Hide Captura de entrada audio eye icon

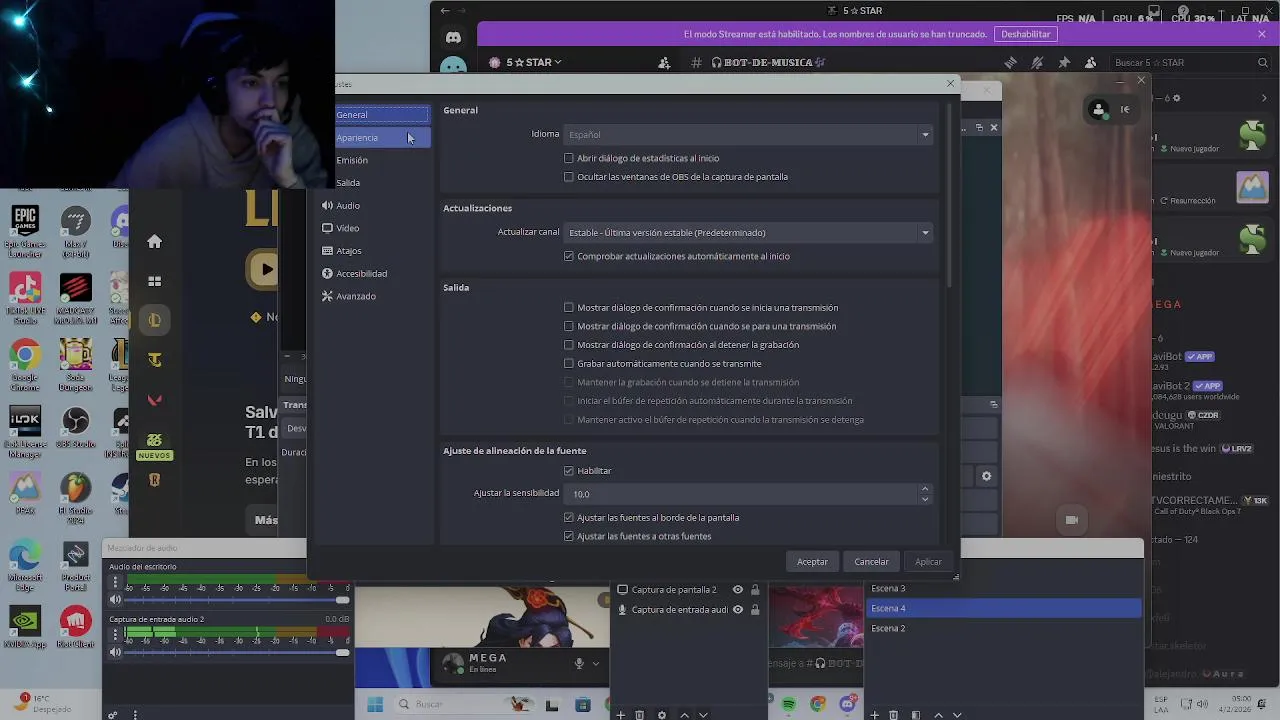(x=738, y=610)
